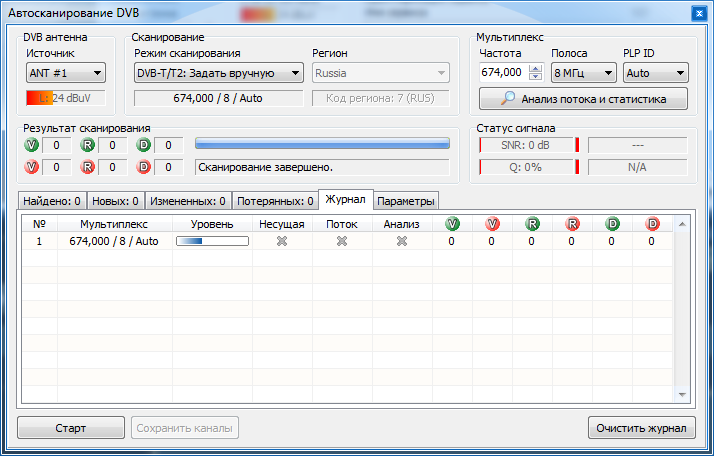The width and height of the screenshot is (714, 456).
Task: Click the scanning progress bar
Action: 322,145
